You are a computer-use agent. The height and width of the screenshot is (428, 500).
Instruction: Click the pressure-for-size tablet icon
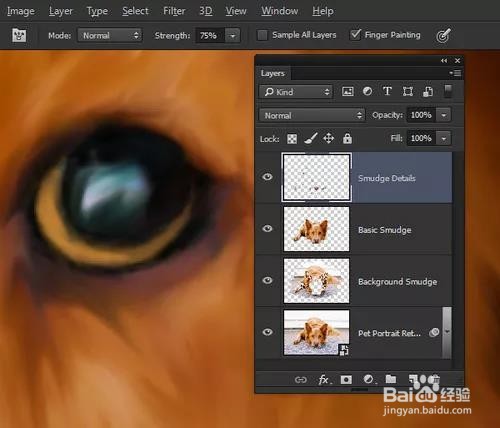coord(443,35)
